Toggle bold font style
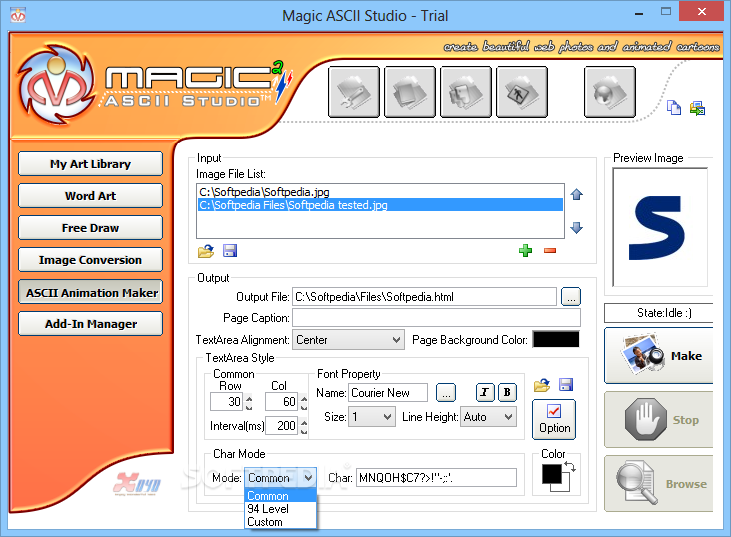The image size is (731, 537). (x=507, y=392)
